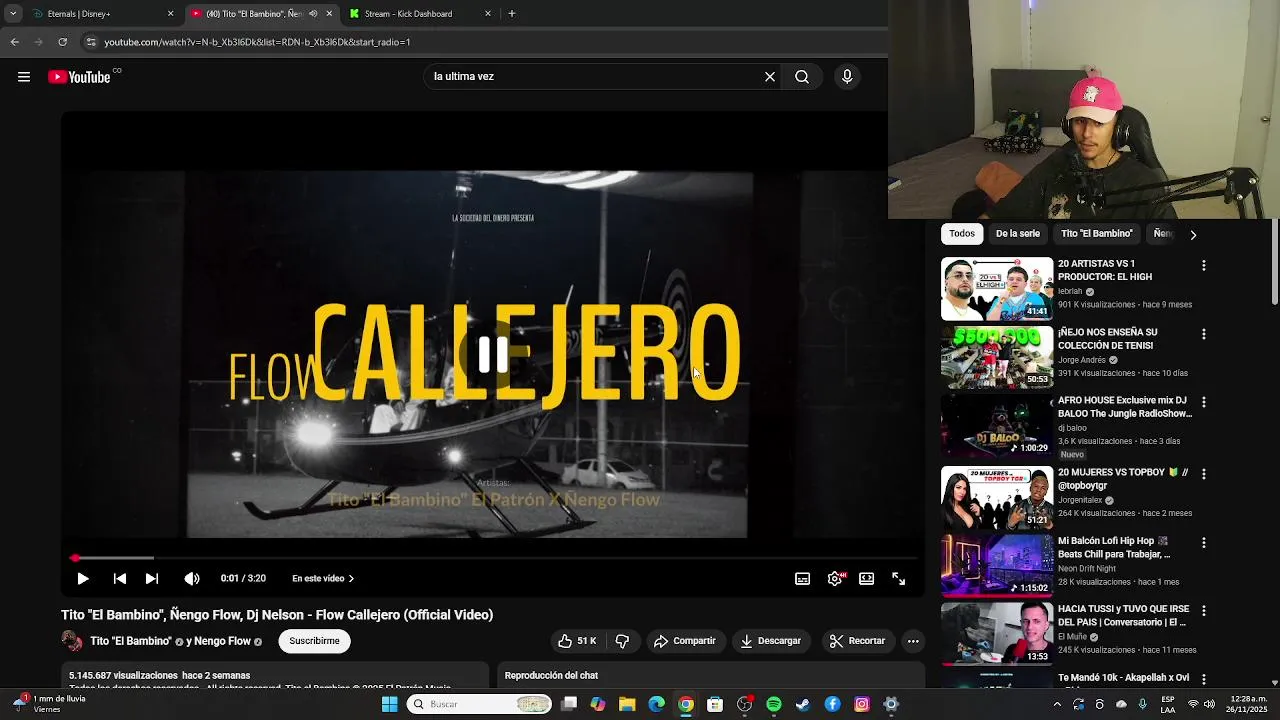Viewport: 1280px width, 720px height.
Task: Reload the page
Action: pos(62,42)
